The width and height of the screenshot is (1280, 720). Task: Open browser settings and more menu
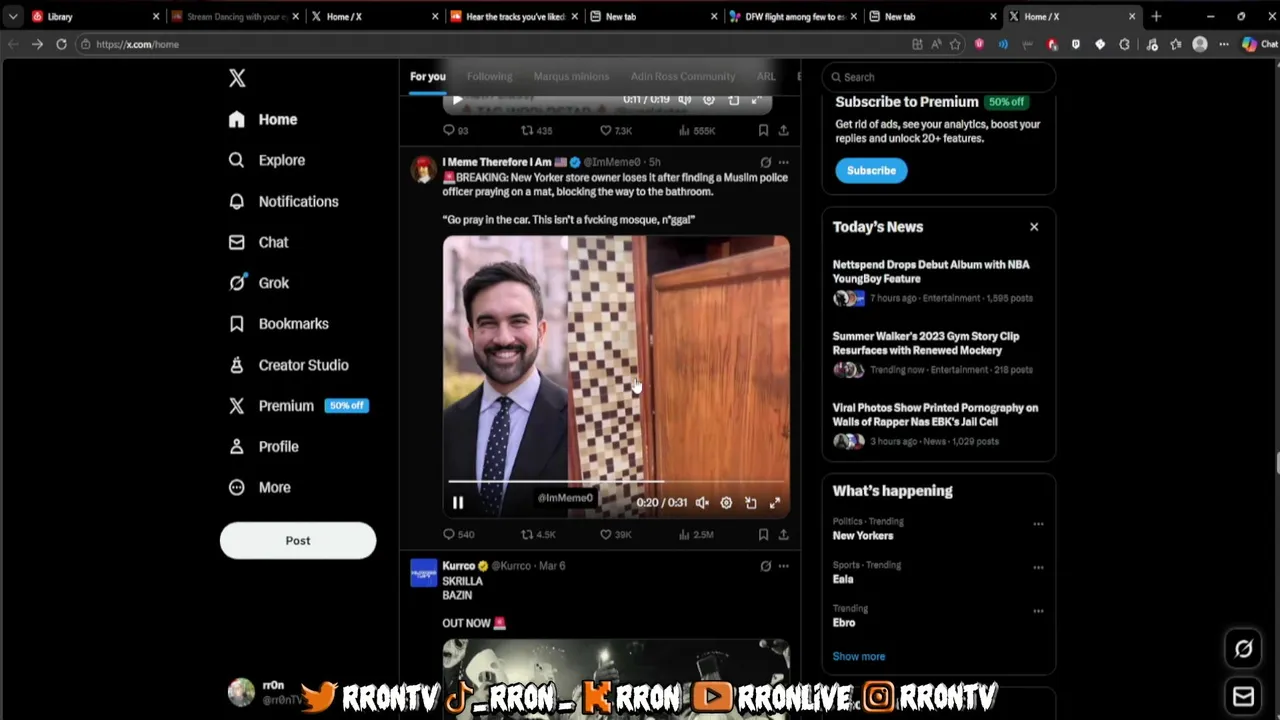(x=1224, y=44)
